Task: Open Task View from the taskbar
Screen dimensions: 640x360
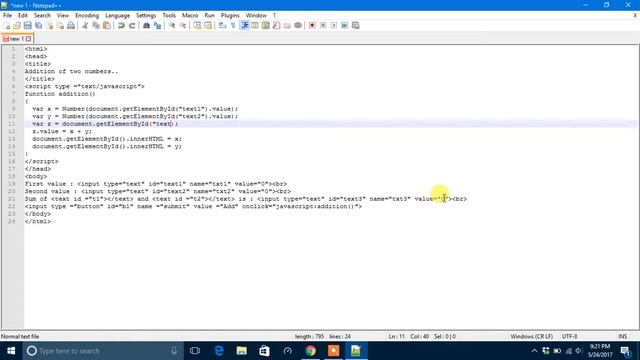Action: pos(195,351)
